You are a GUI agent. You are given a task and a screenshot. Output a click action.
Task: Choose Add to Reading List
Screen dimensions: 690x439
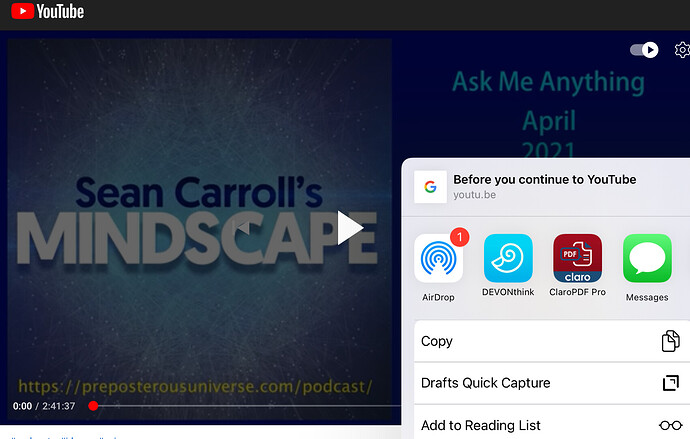(x=552, y=423)
